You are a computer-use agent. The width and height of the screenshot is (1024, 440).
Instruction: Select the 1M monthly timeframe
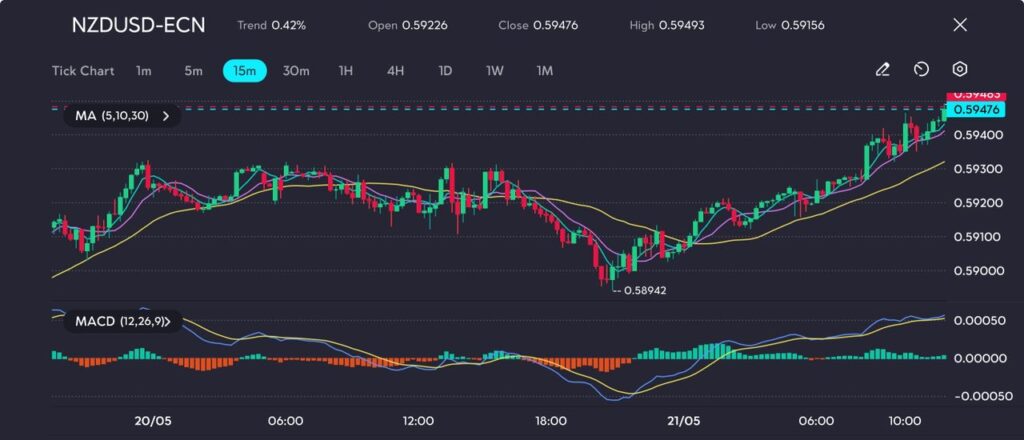(x=544, y=71)
